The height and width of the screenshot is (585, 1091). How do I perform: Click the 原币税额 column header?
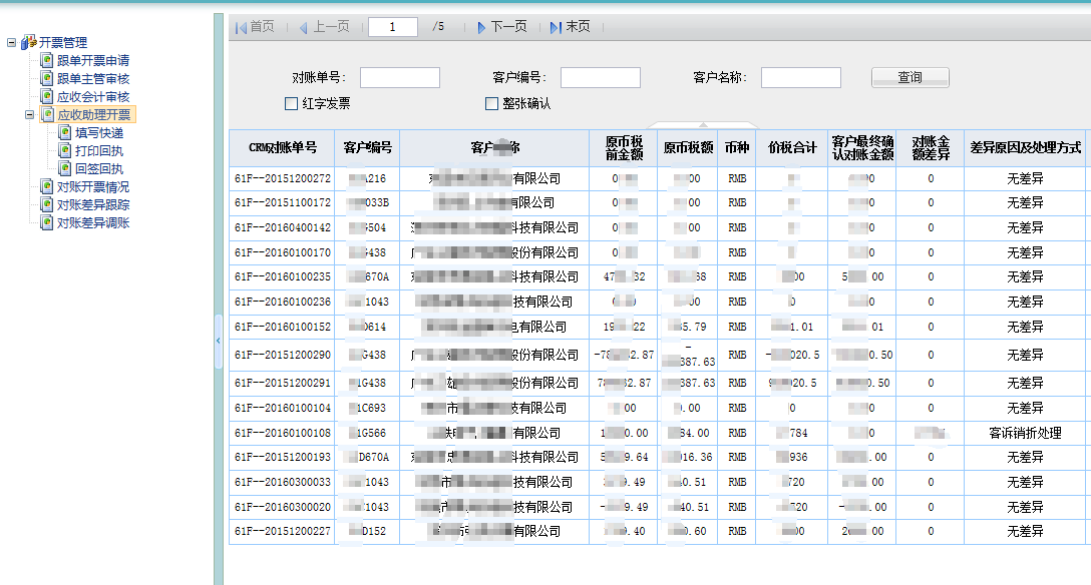point(687,147)
